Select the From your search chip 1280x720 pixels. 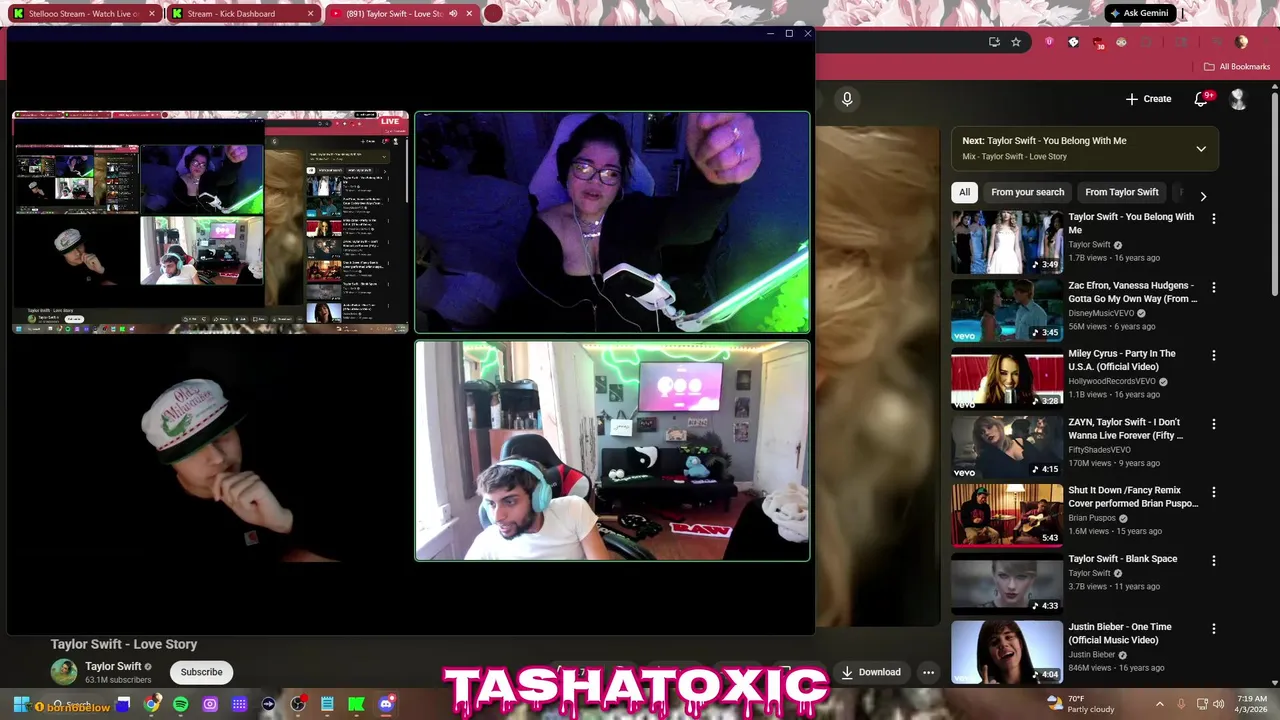(1027, 192)
